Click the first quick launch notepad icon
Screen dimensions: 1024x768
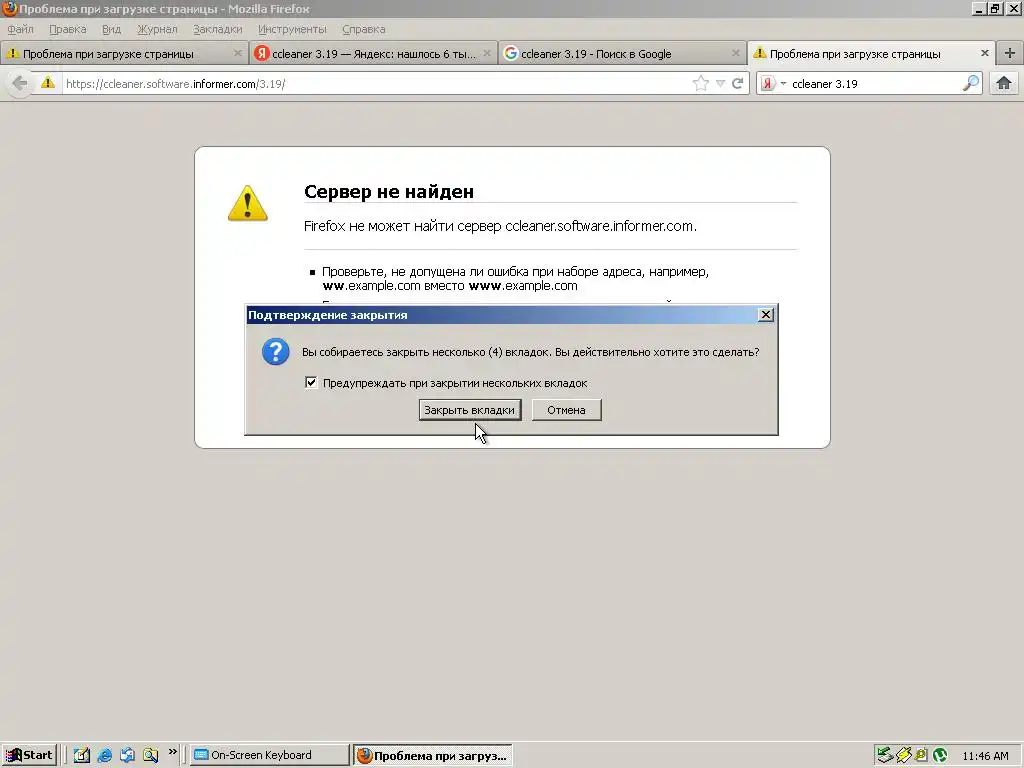82,756
